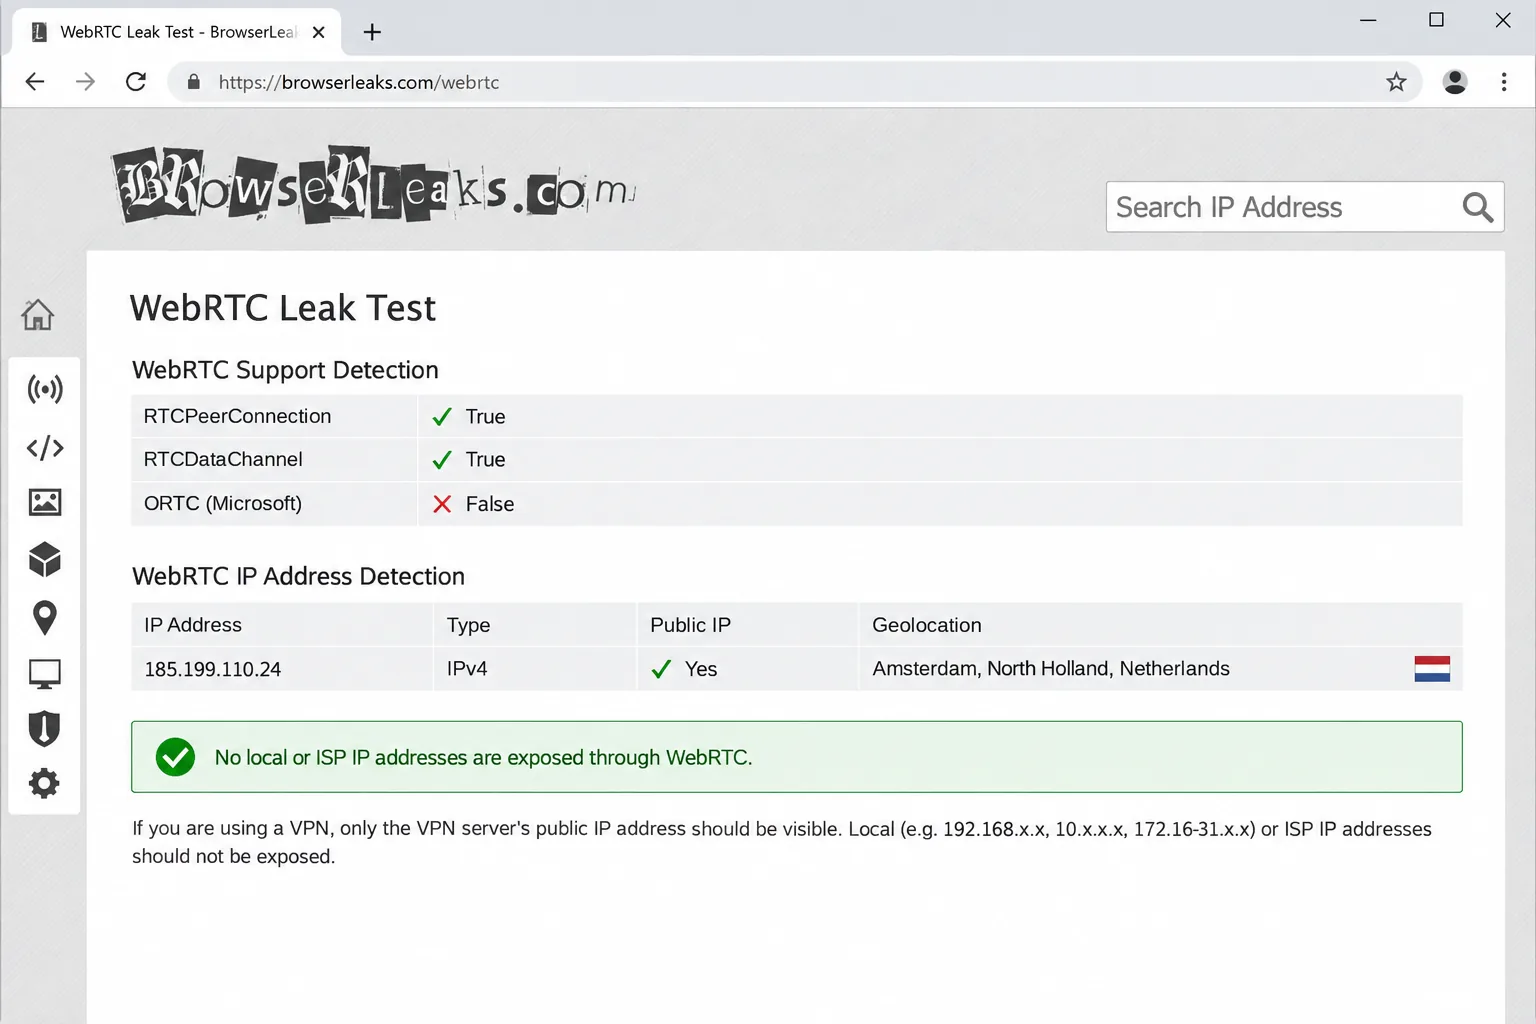Click the Public IP column header
This screenshot has width=1536, height=1024.
pos(690,625)
